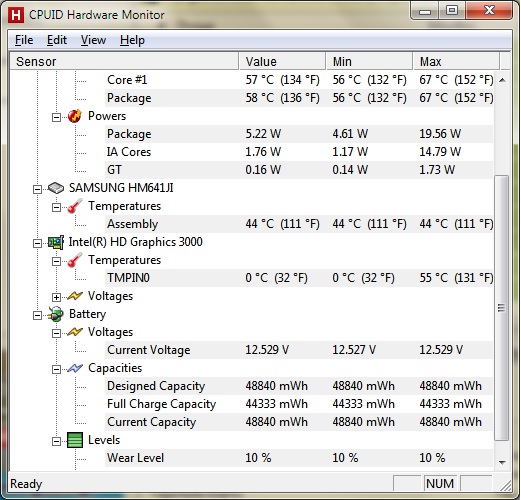
Task: Click the NUM status bar indicator
Action: point(440,484)
